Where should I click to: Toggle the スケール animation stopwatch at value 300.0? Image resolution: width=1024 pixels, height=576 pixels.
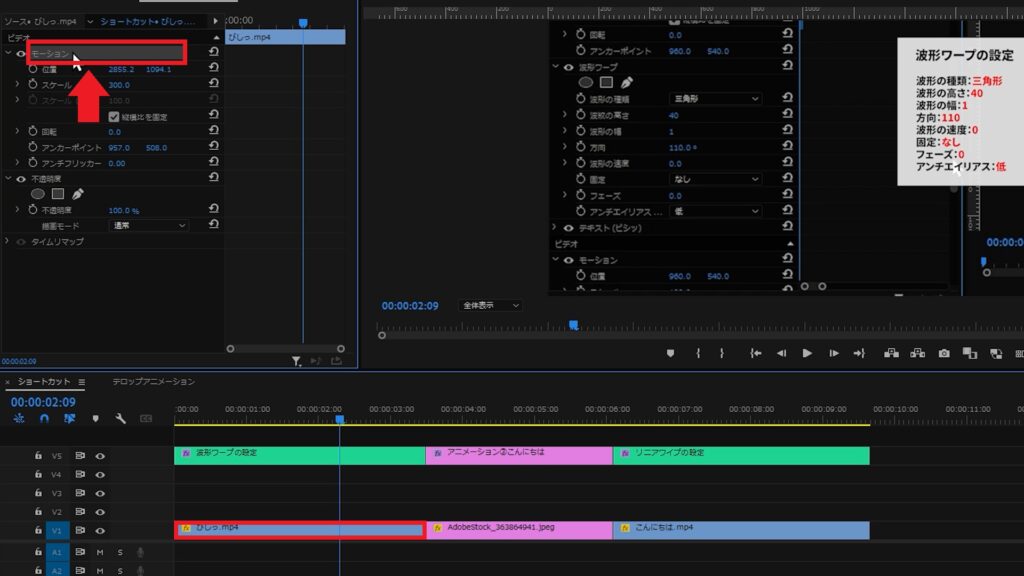33,84
